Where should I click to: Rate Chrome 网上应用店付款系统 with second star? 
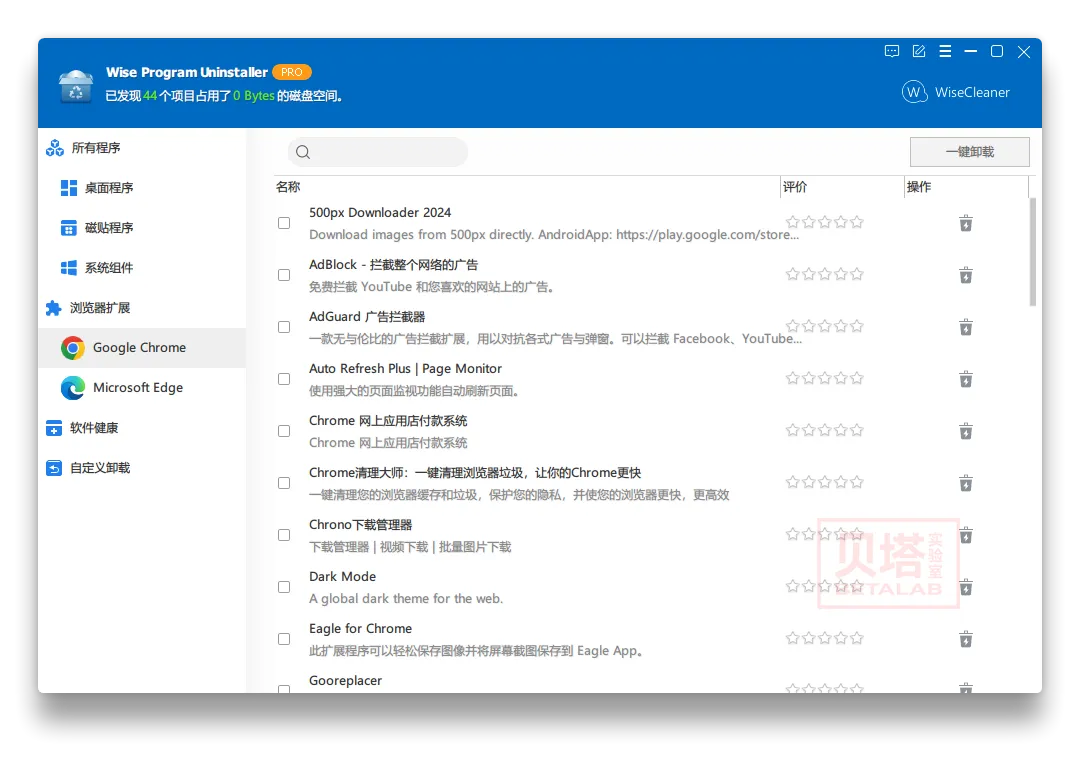(809, 430)
